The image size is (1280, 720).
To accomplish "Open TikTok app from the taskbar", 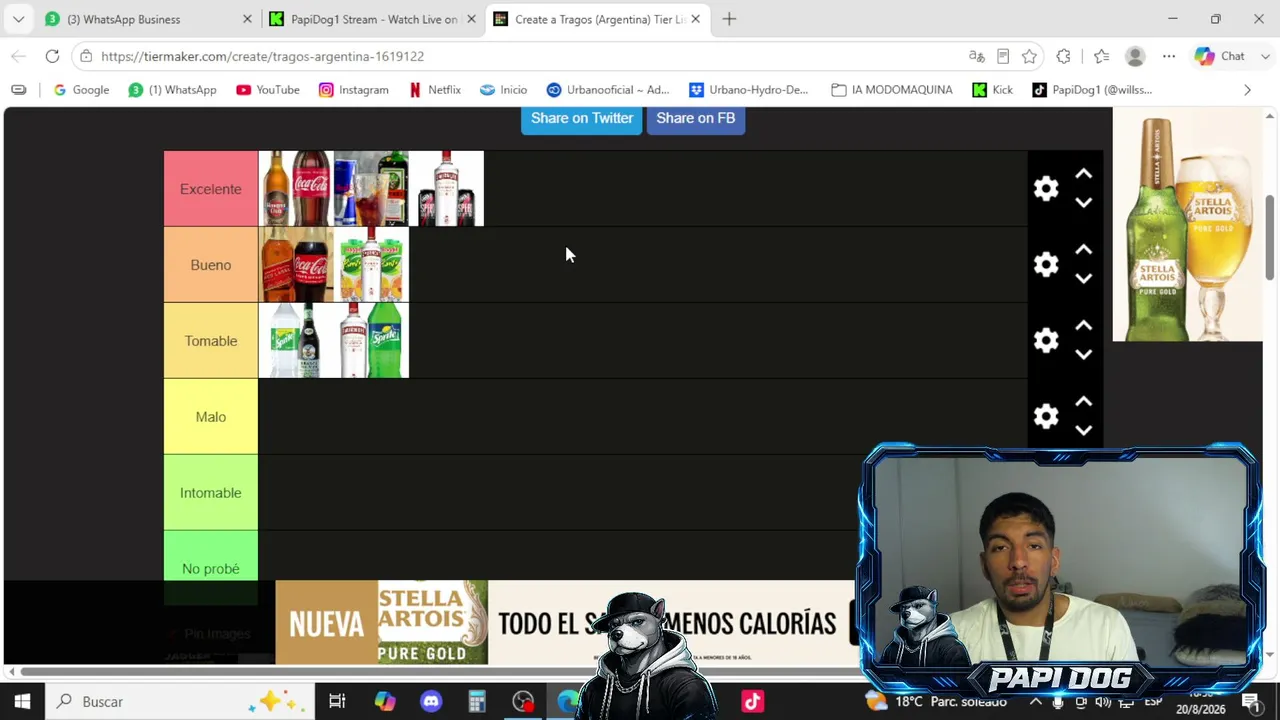I will 752,702.
